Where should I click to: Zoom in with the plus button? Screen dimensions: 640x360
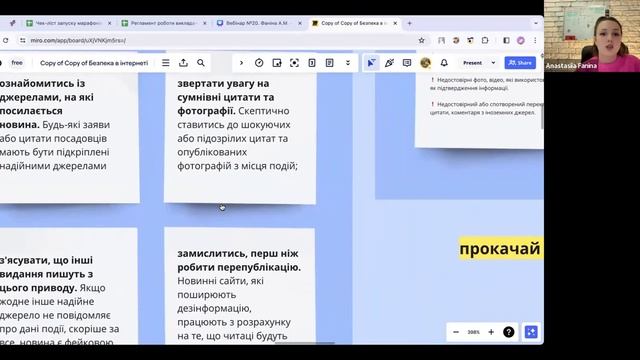tap(491, 332)
